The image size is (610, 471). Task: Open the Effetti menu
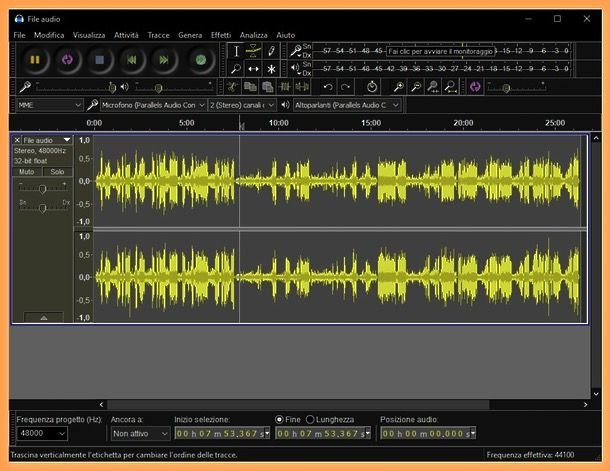click(x=221, y=35)
